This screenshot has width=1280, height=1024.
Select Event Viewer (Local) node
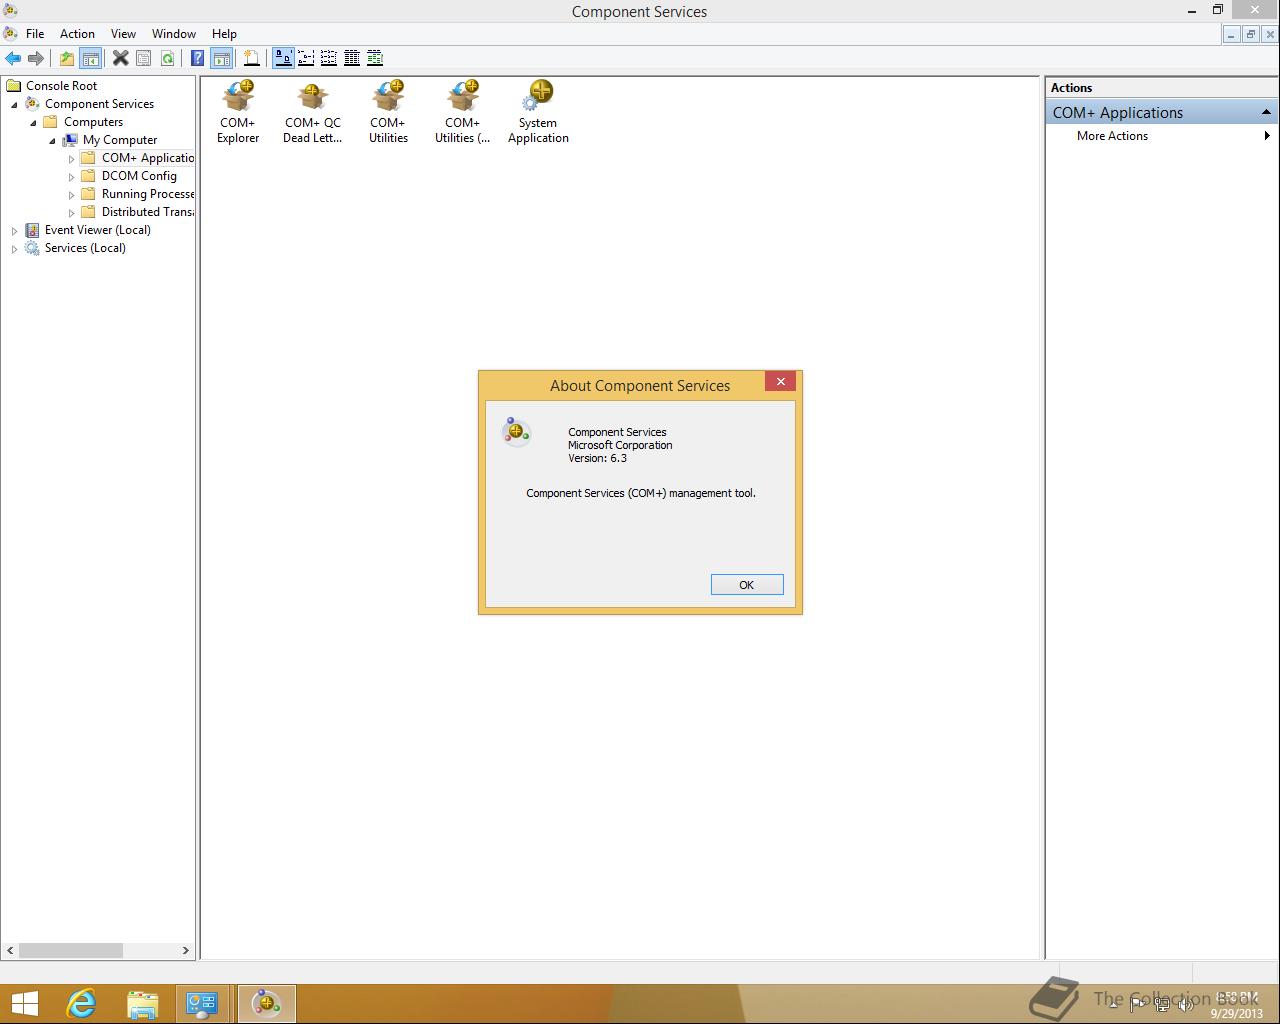tap(97, 230)
